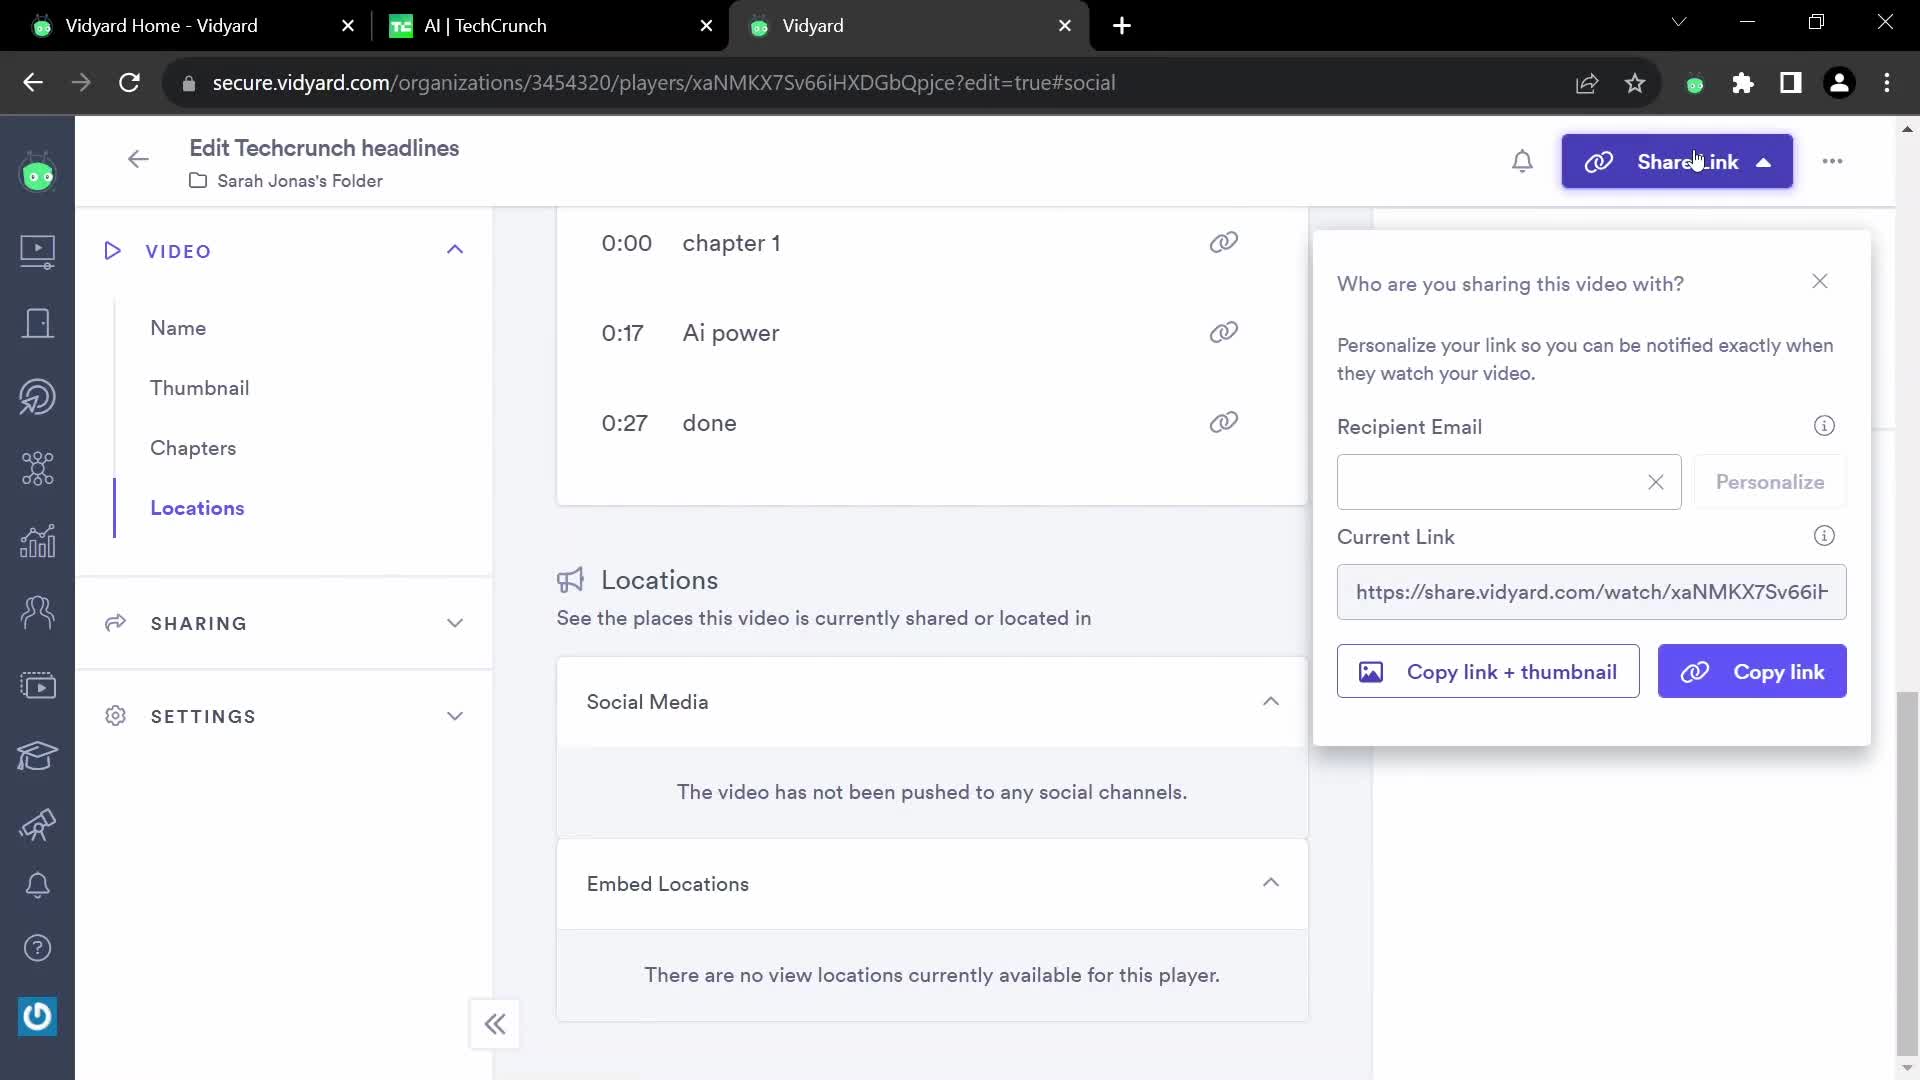Close the AI | TechCrunch tab
1920x1080 pixels.
point(706,26)
